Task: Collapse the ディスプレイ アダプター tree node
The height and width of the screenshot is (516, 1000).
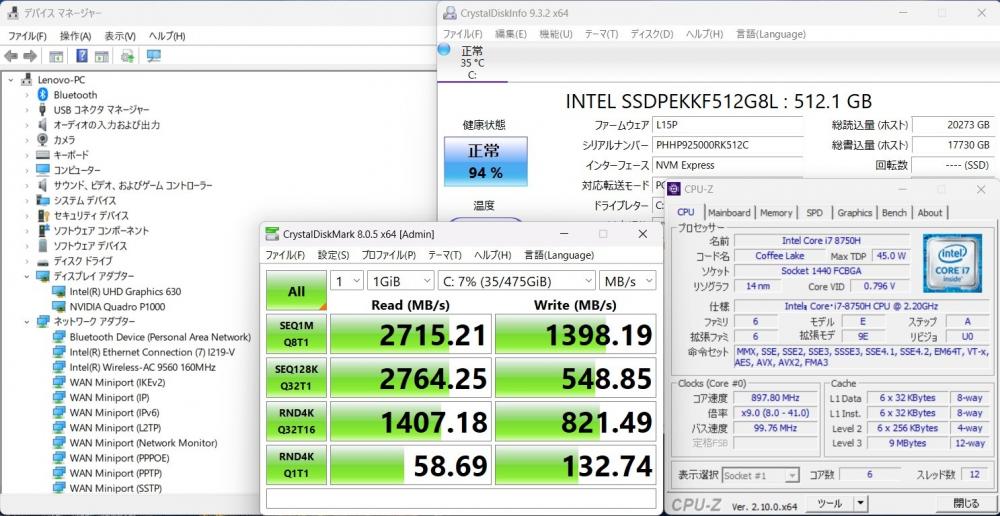Action: [x=27, y=276]
